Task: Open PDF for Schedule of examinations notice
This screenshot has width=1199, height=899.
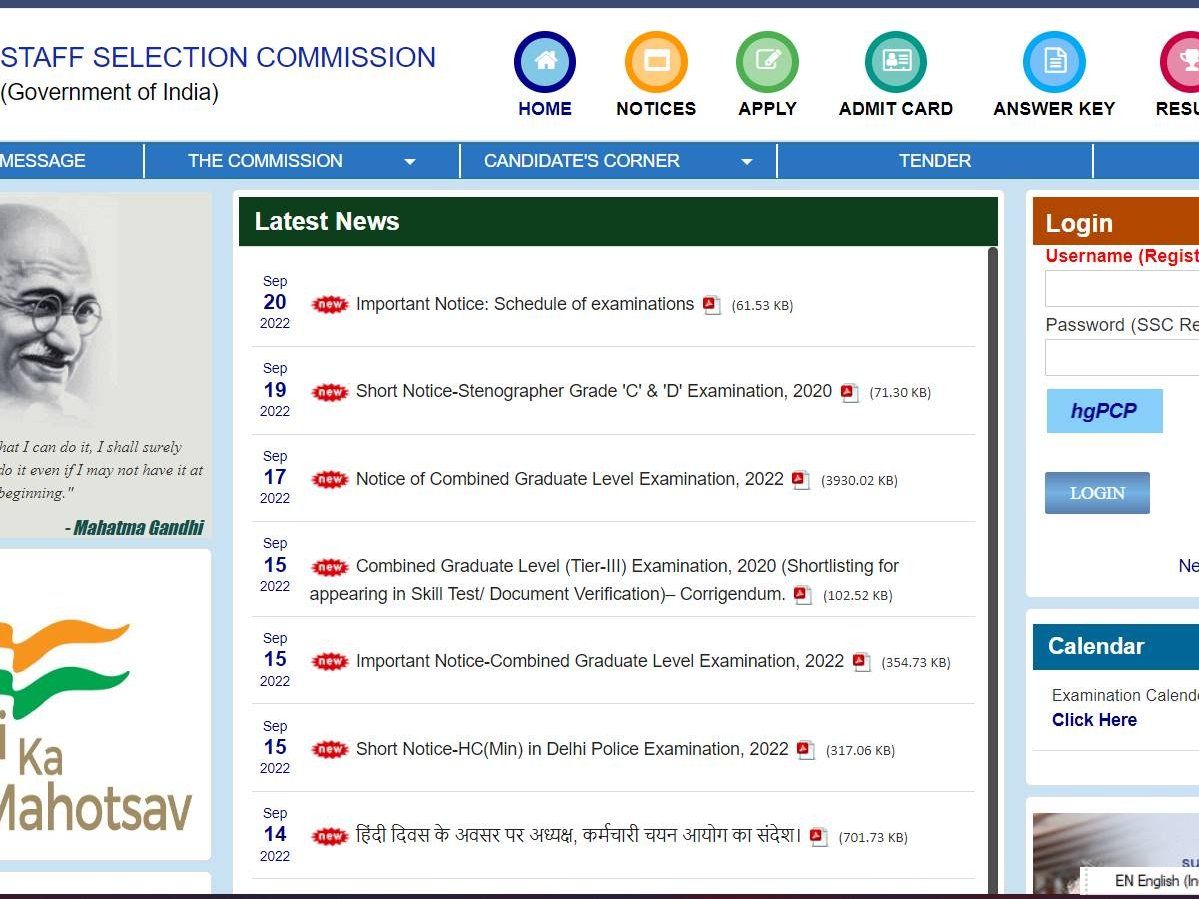Action: point(711,305)
